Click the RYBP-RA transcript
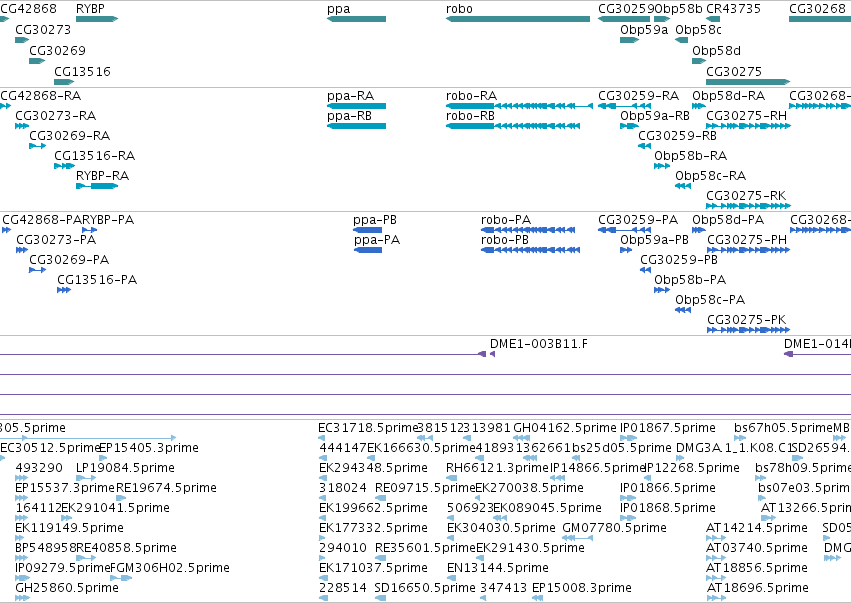This screenshot has width=851, height=603. pos(97,186)
